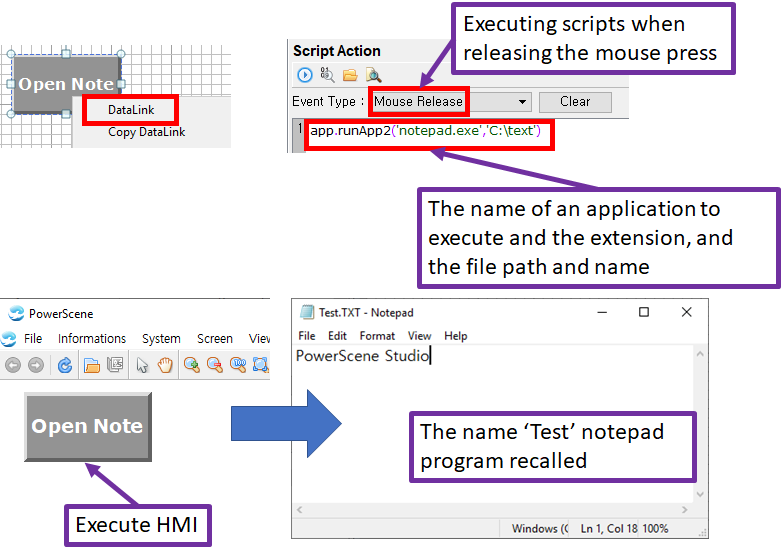This screenshot has width=781, height=553.
Task: Click the fit to screen icon in PowerScene
Action: coord(261,365)
